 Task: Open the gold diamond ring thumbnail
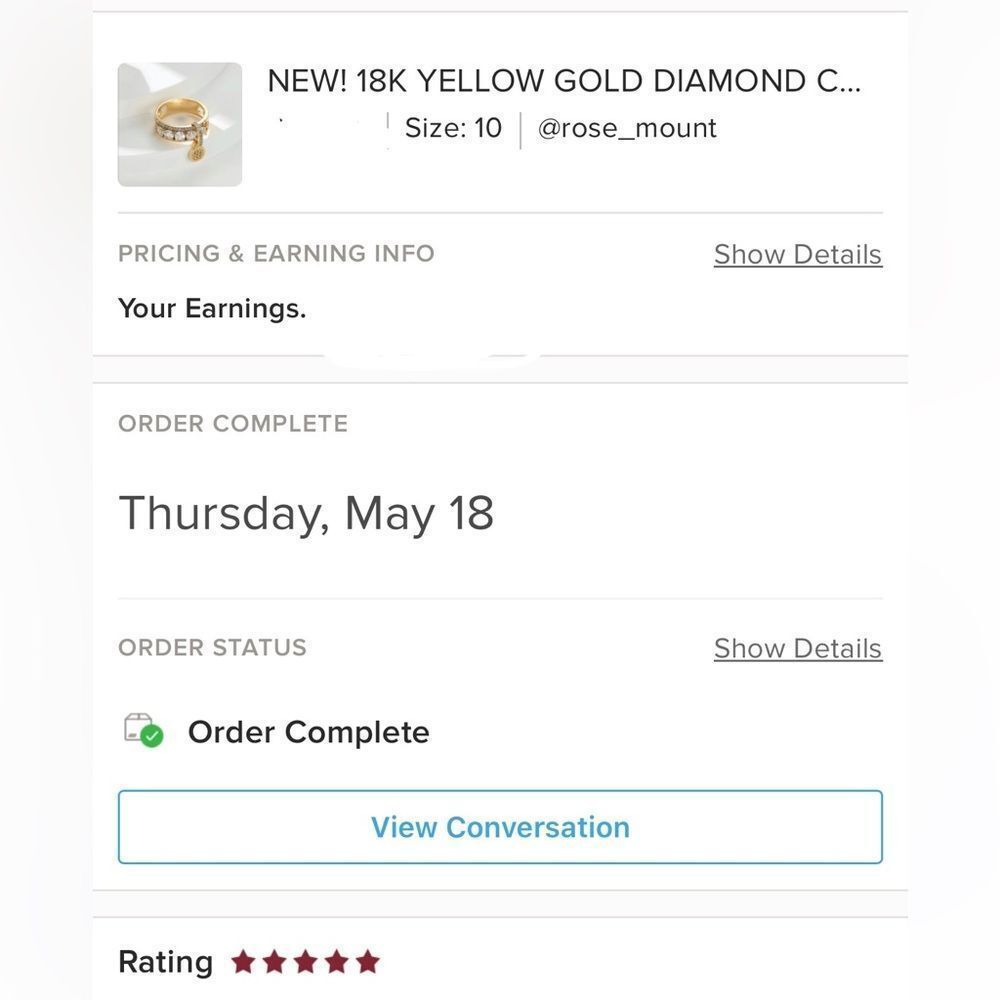(180, 124)
